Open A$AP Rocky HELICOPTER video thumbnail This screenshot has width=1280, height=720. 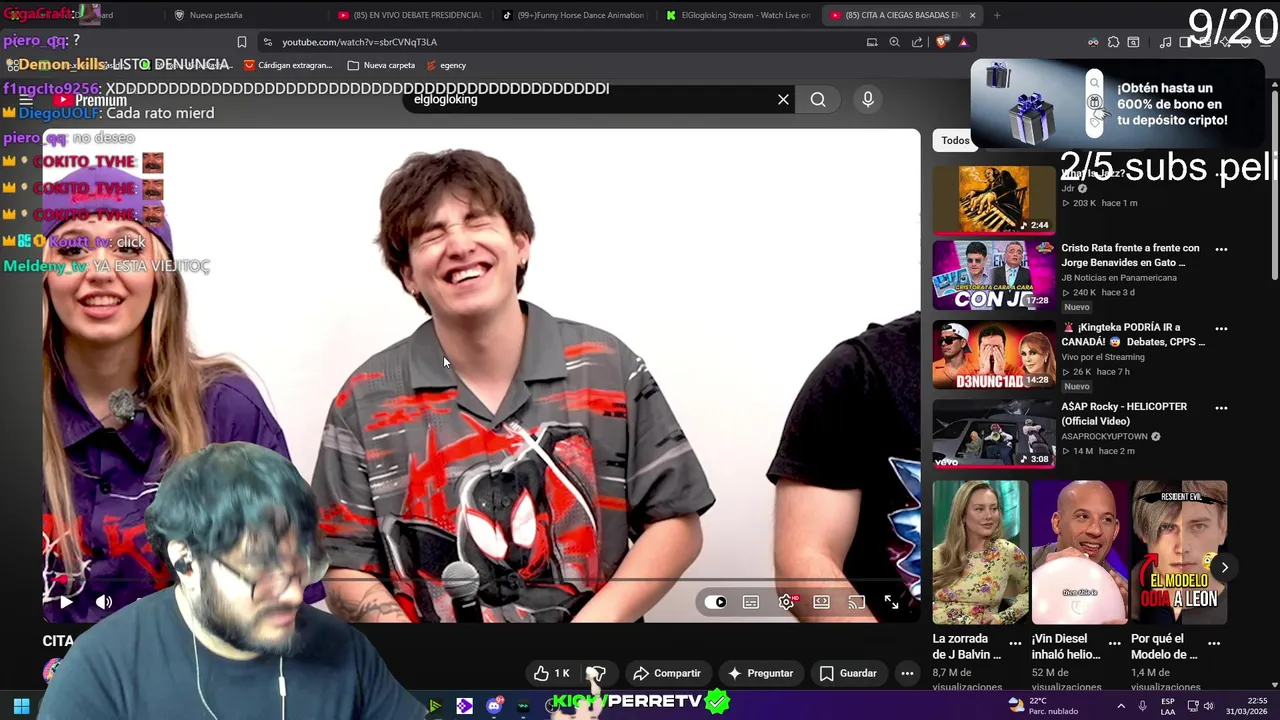click(x=994, y=434)
